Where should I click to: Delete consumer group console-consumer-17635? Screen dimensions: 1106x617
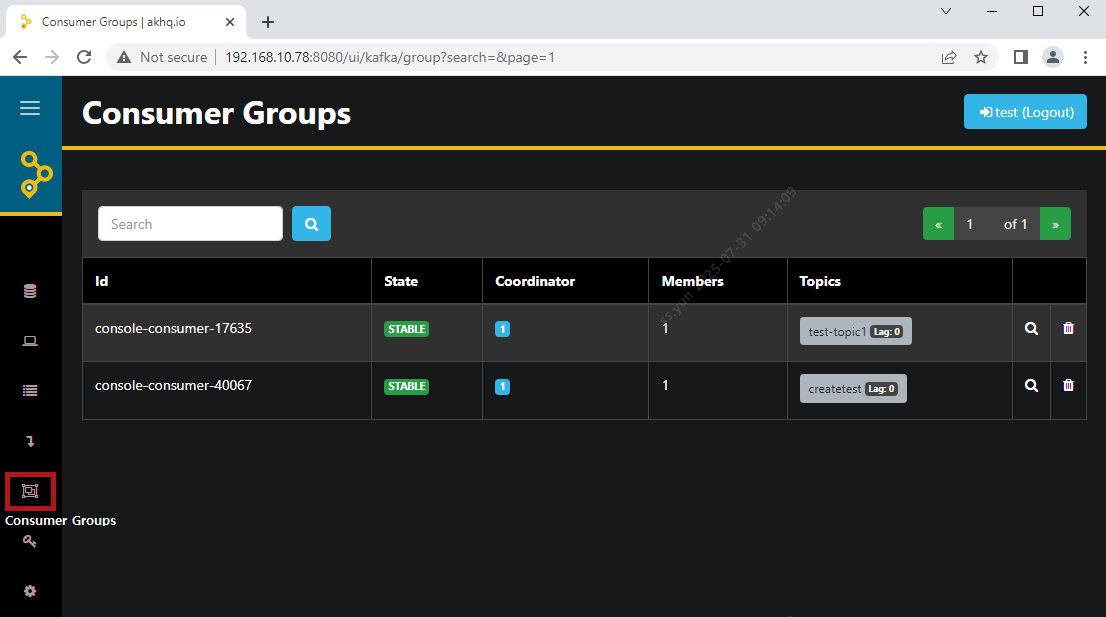(x=1068, y=329)
